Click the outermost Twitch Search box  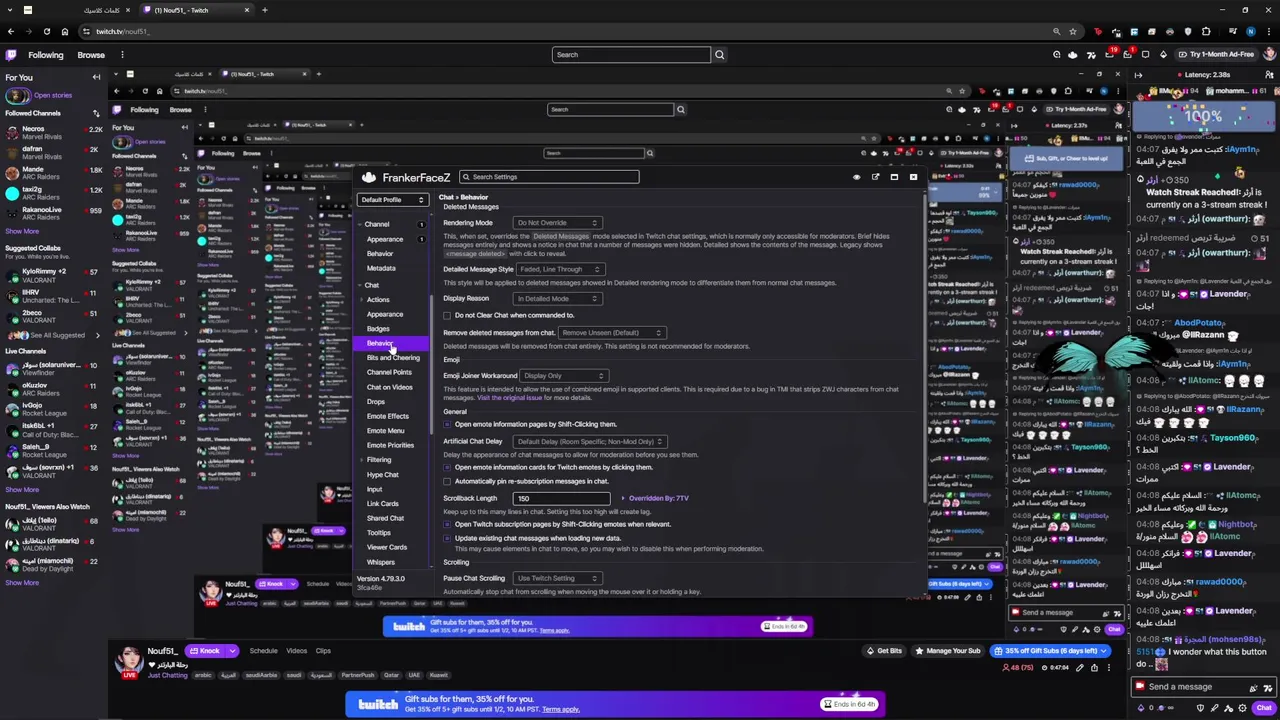631,55
